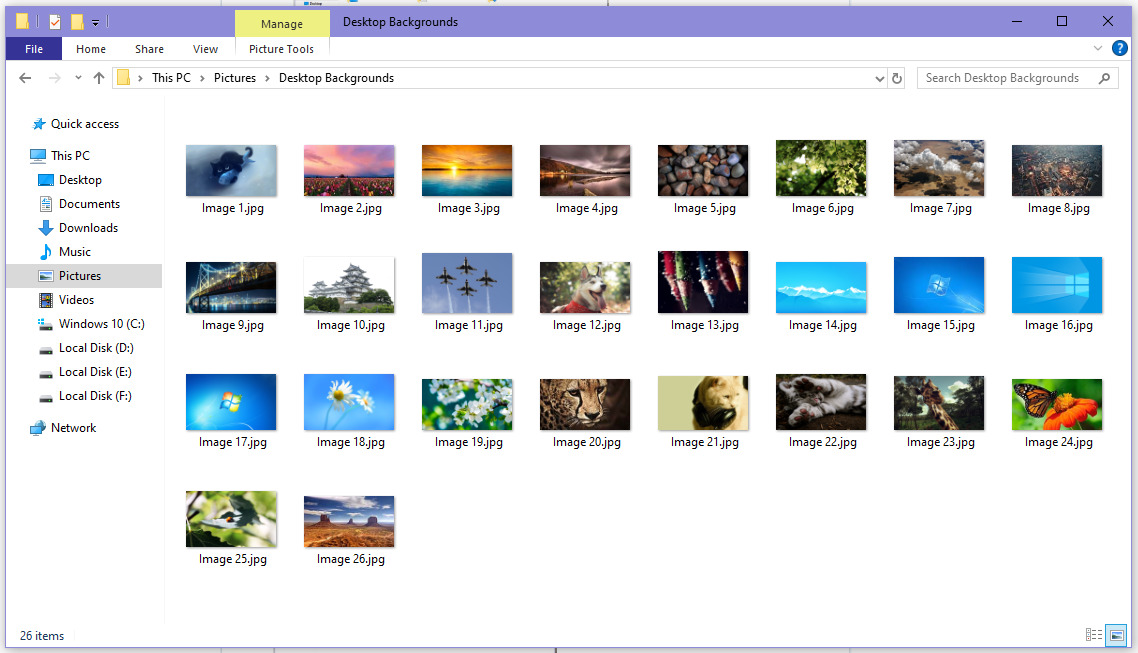
Task: Open the View ribbon tab
Action: click(205, 49)
